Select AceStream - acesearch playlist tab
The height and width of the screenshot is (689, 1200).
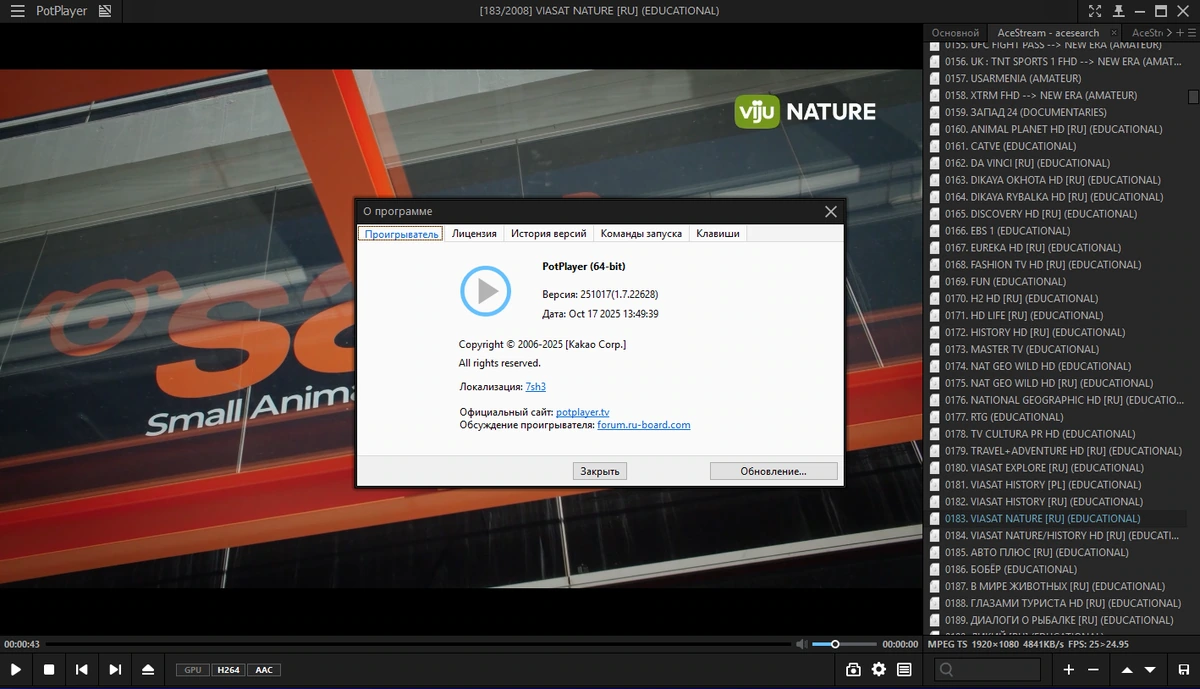pyautogui.click(x=1048, y=33)
